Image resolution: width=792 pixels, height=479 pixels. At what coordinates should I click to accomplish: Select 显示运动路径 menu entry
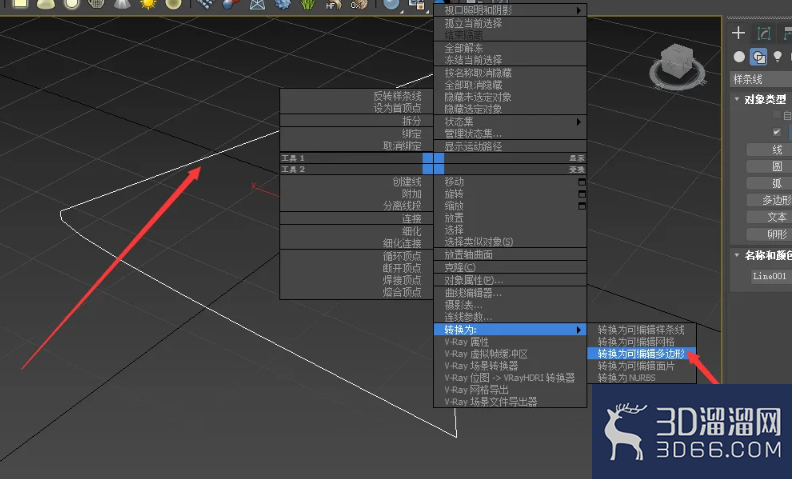510,147
